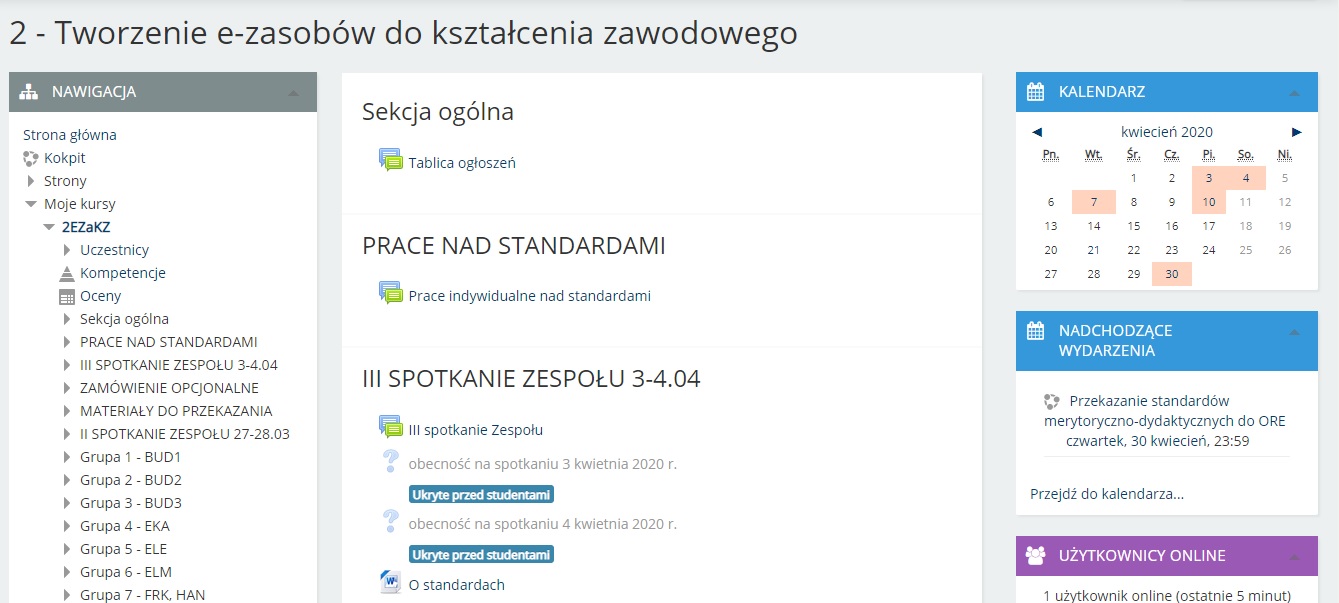Screen dimensions: 1339x603
Task: Select highlighted day 30 in calendar
Action: [x=1171, y=275]
